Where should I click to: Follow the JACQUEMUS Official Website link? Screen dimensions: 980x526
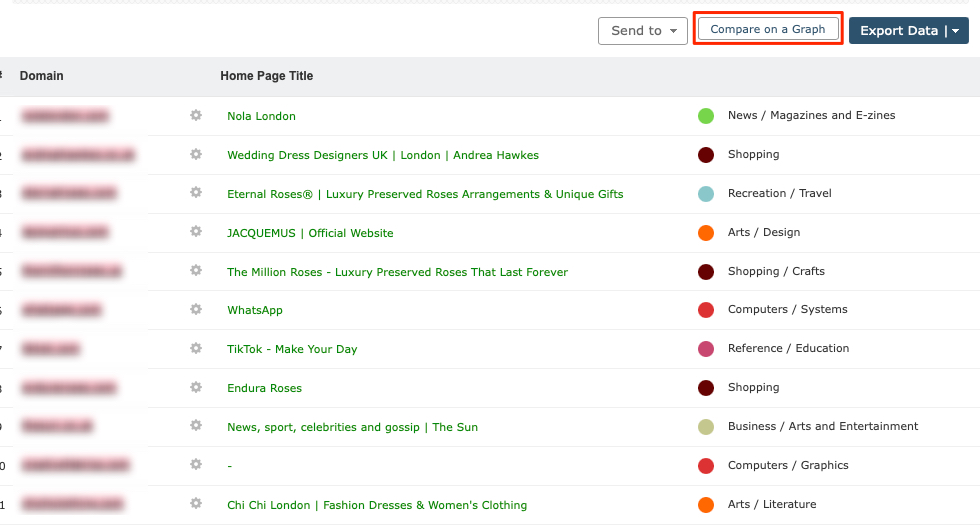click(310, 233)
